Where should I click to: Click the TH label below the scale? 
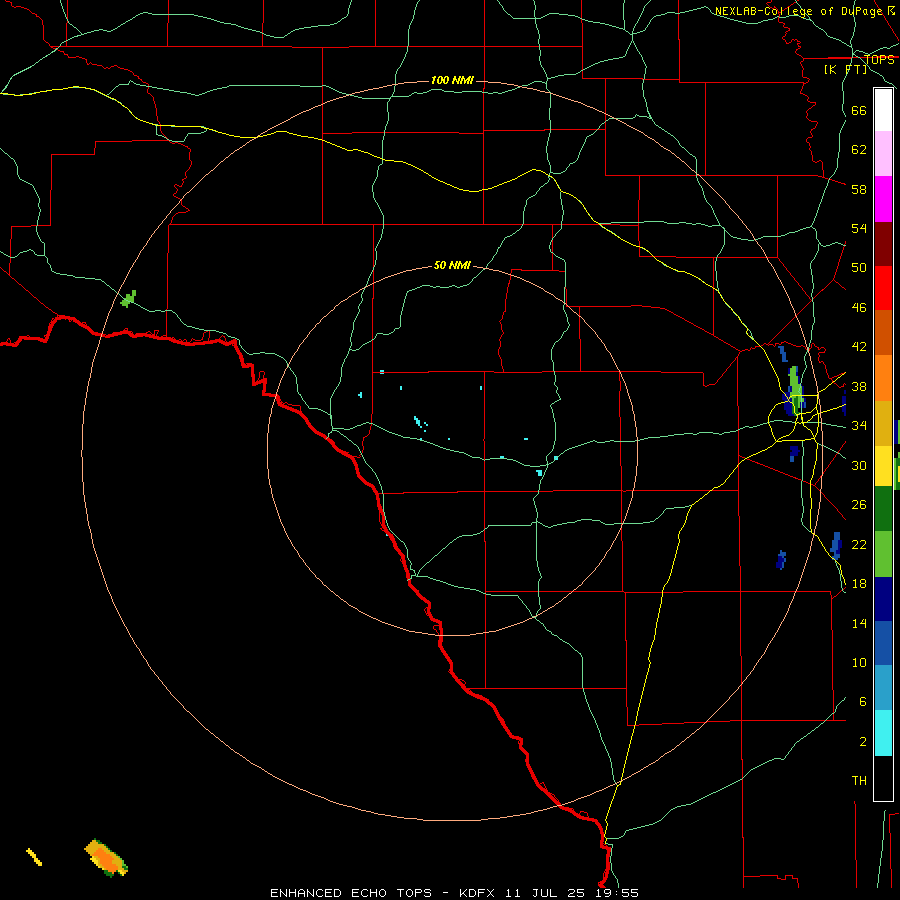(x=859, y=781)
